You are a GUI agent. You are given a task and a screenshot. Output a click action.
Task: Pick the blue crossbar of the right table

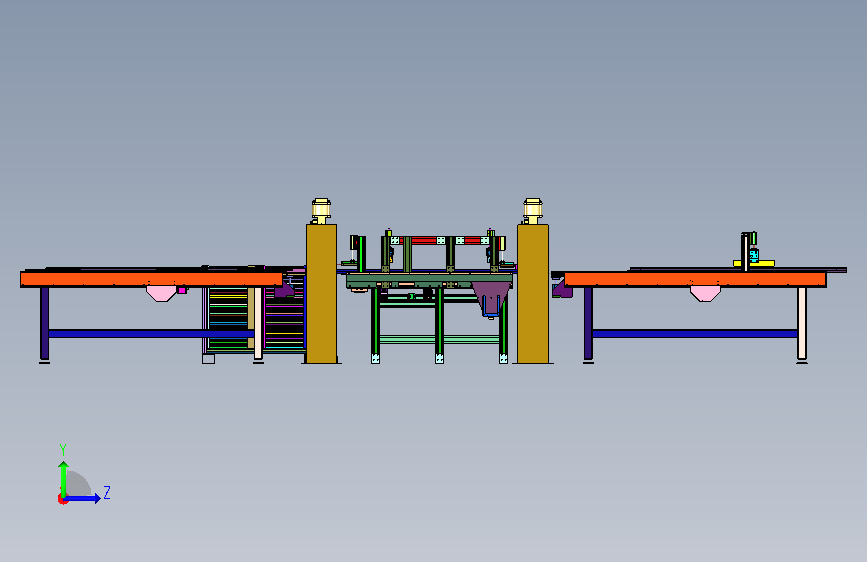pyautogui.click(x=695, y=334)
